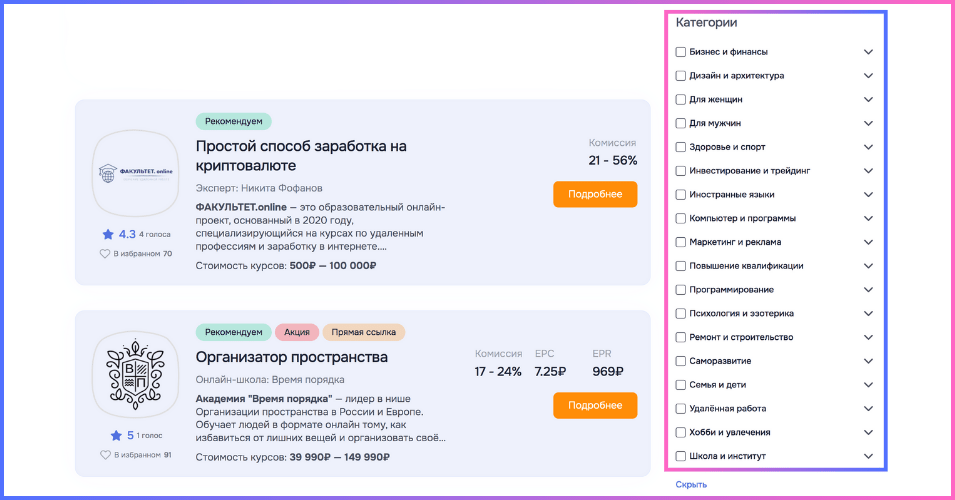Unfold the Программирование chevron
955x500 pixels.
(869, 290)
